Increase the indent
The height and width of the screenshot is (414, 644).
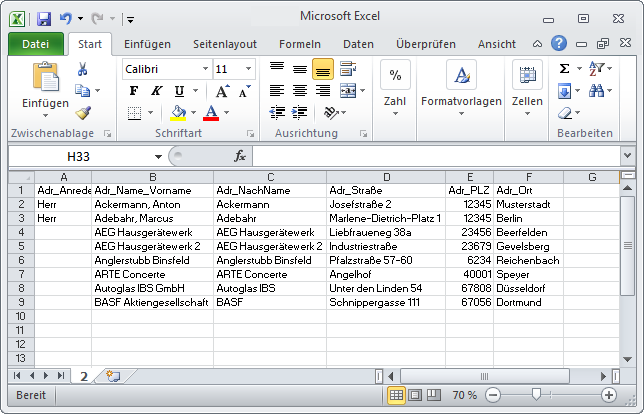(x=300, y=112)
